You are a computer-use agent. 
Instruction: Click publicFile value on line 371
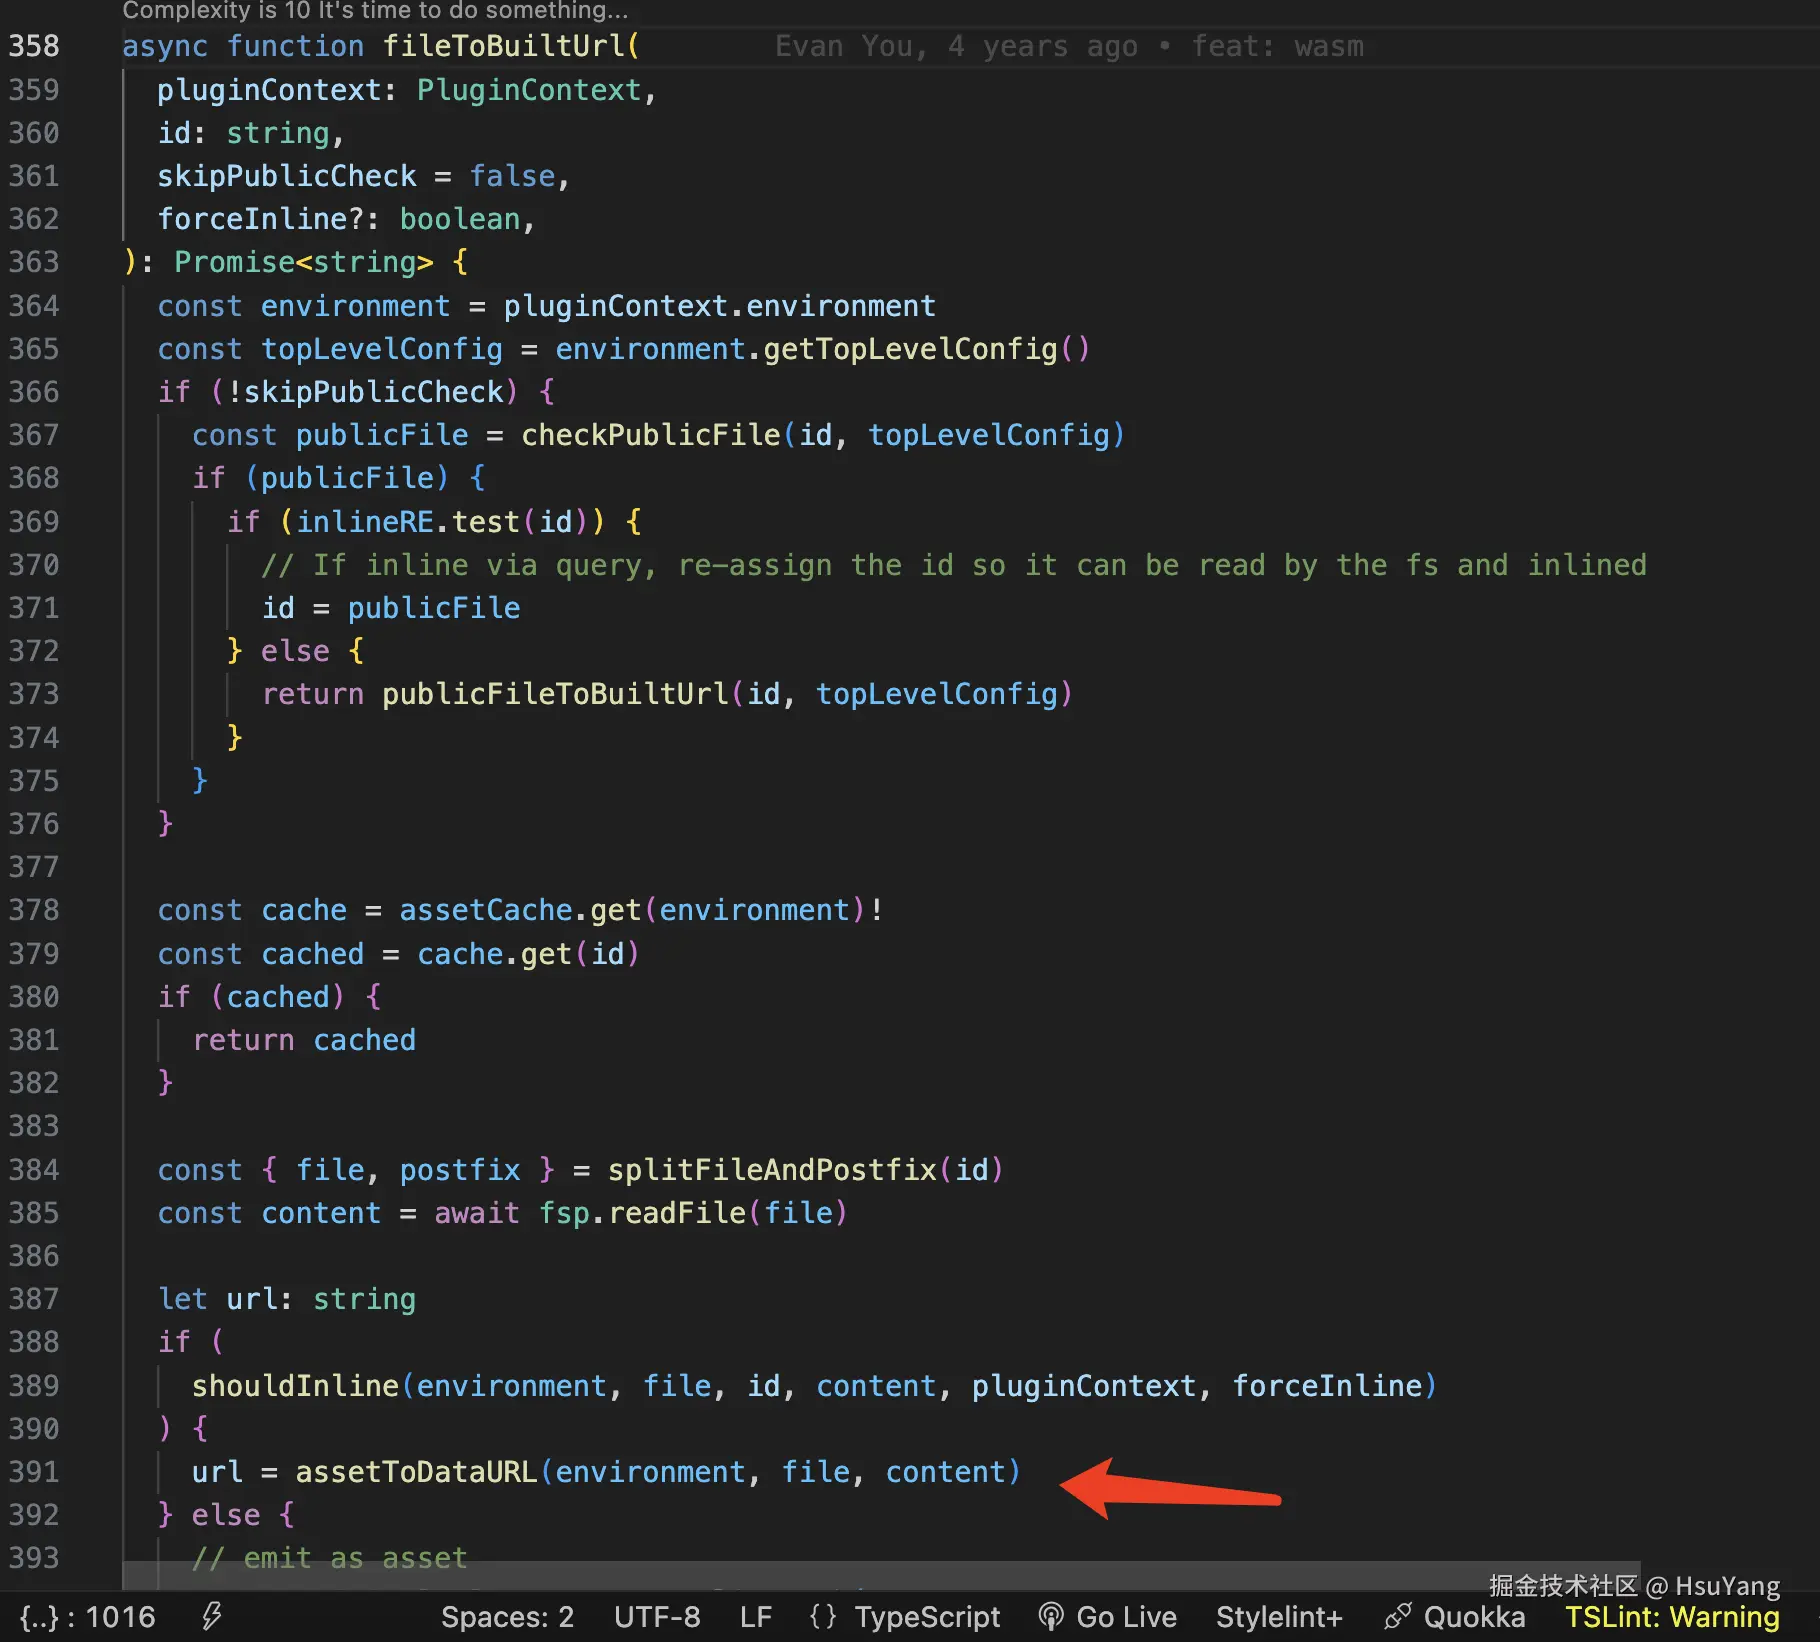(x=434, y=608)
